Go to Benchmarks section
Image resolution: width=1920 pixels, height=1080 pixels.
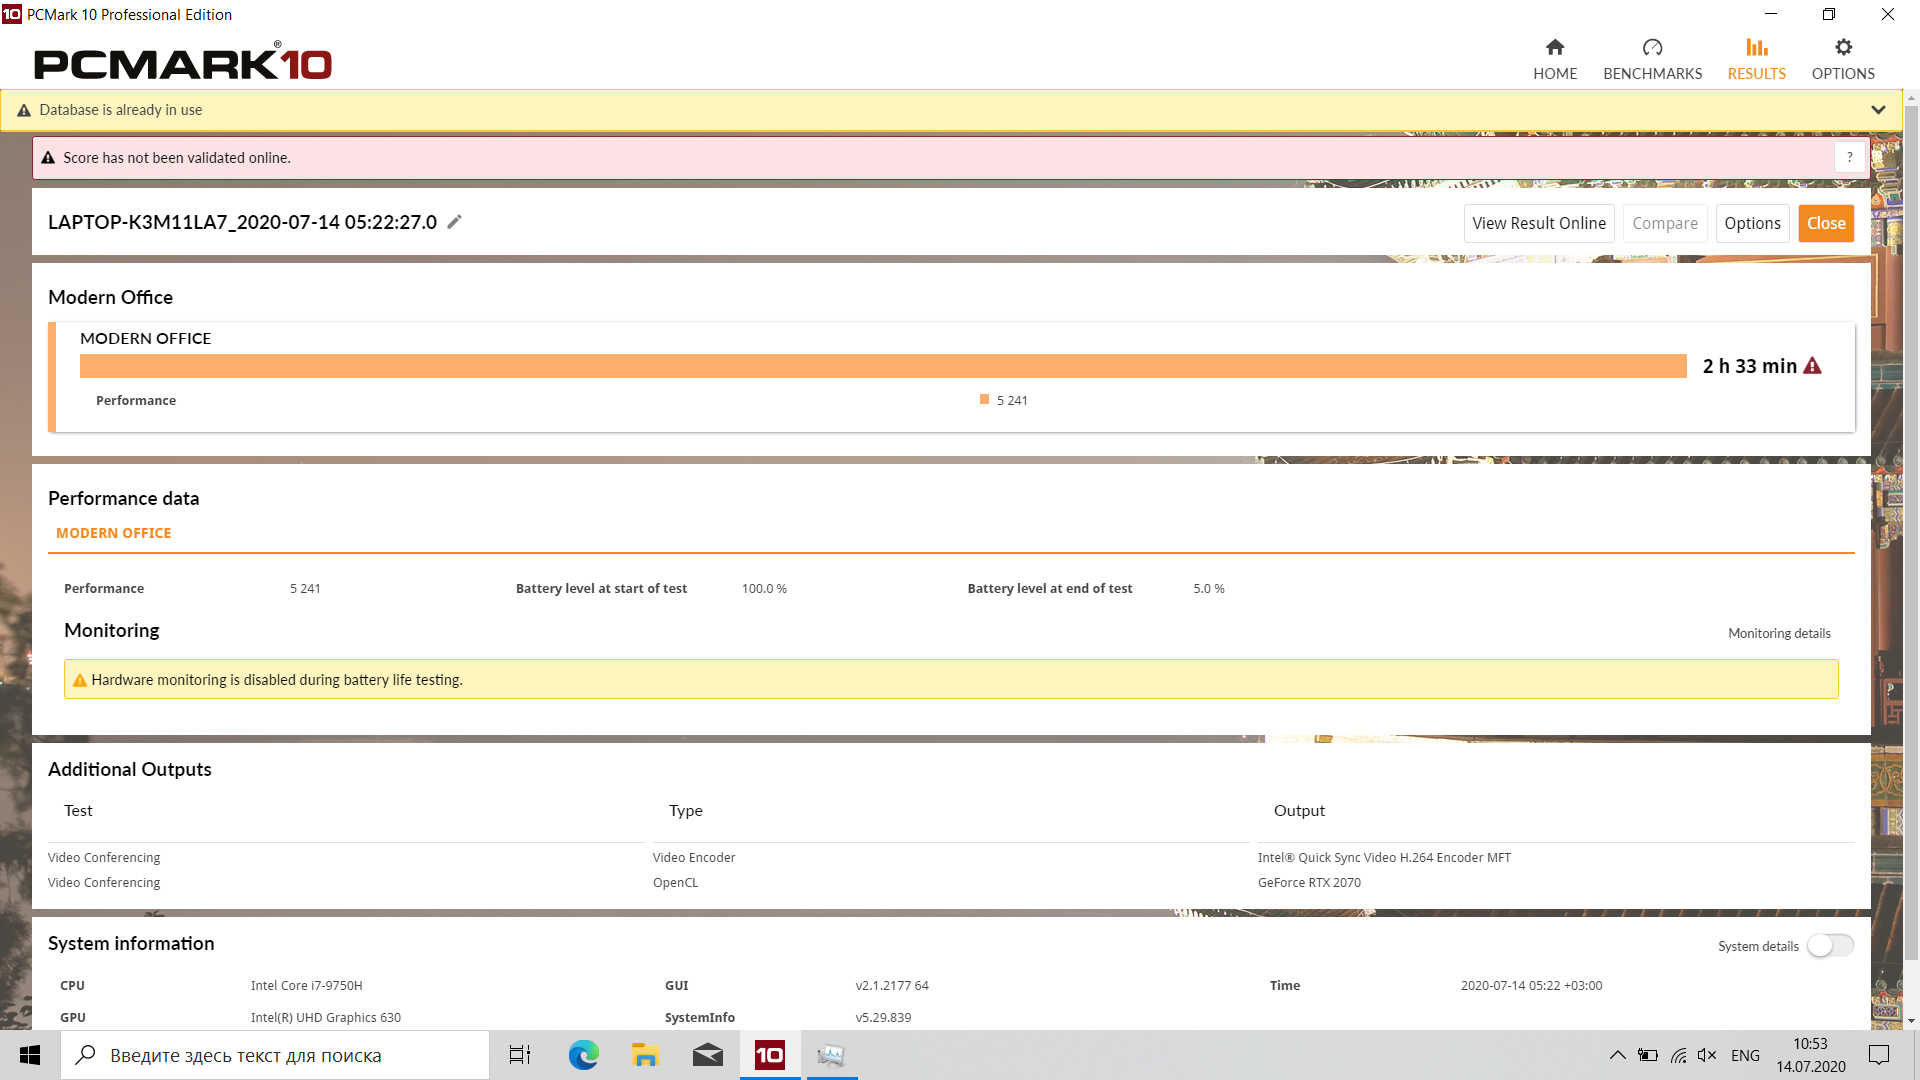pyautogui.click(x=1652, y=59)
